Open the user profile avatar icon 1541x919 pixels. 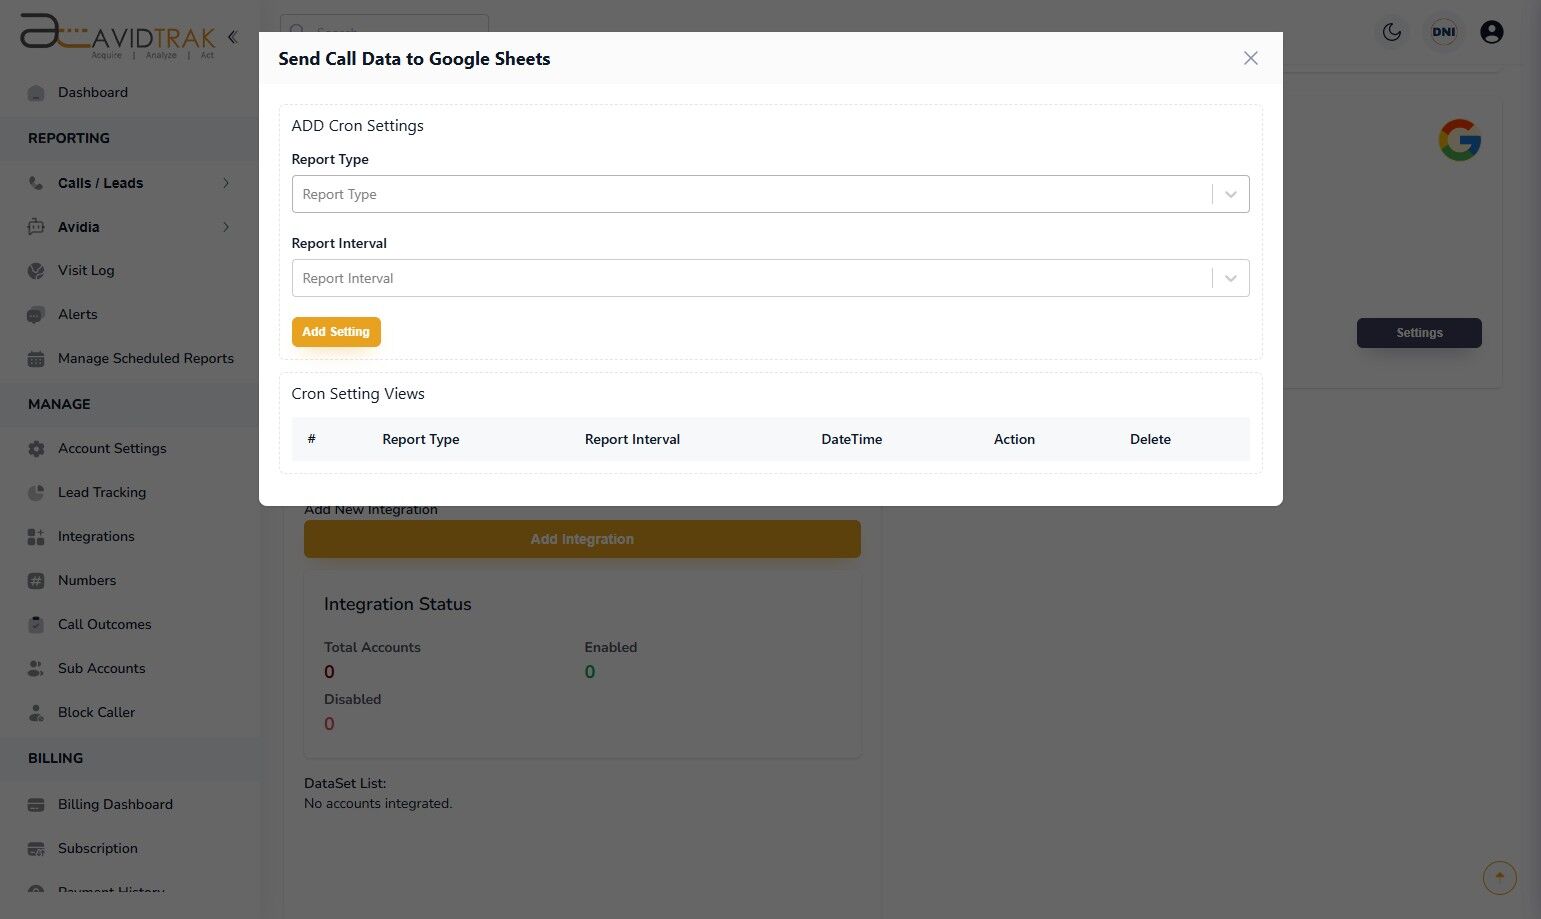pyautogui.click(x=1491, y=32)
